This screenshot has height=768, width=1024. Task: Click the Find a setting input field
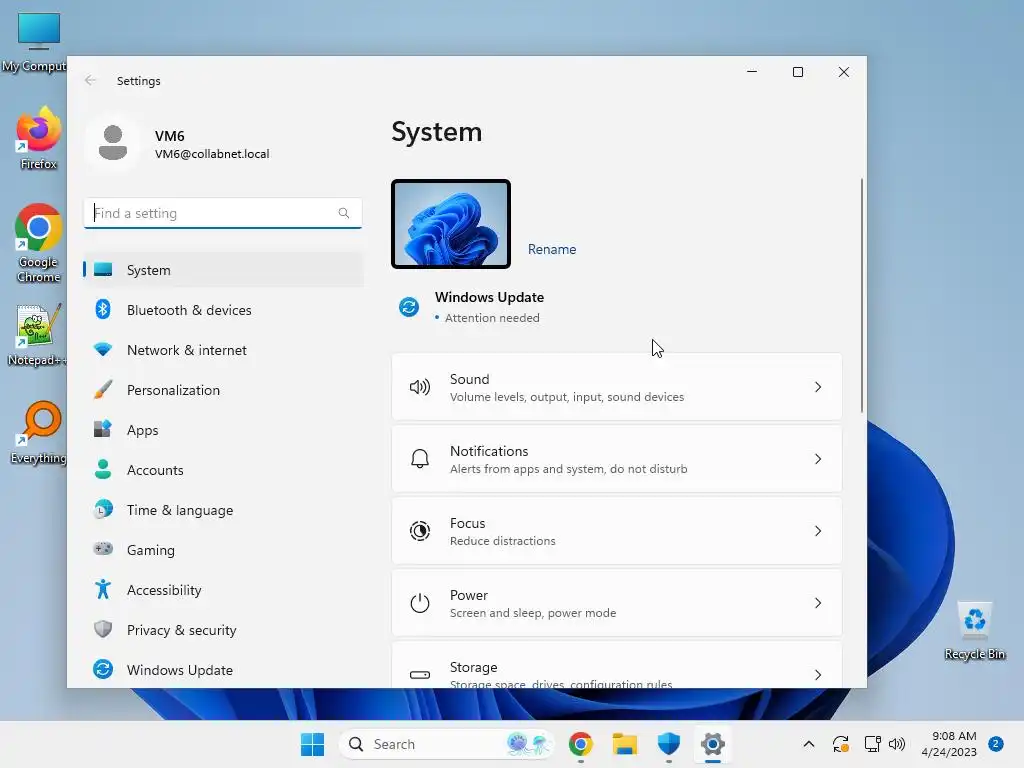pyautogui.click(x=223, y=213)
